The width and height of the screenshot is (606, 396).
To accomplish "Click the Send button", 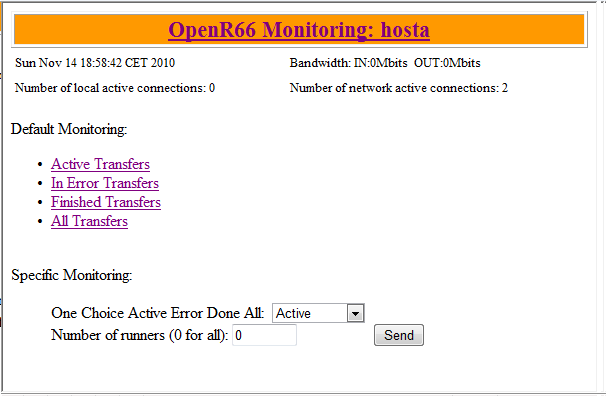I will [399, 335].
